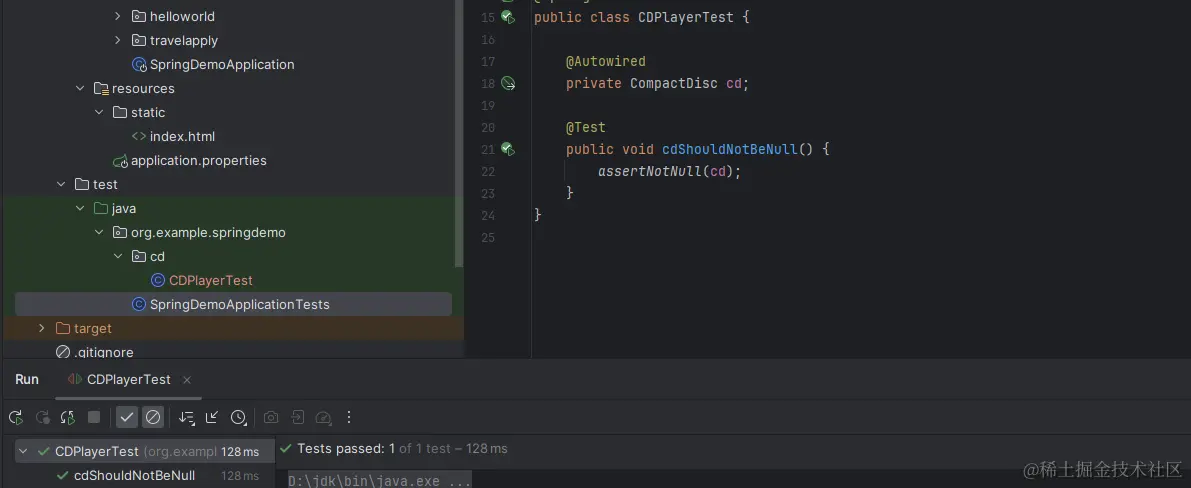The width and height of the screenshot is (1191, 488).
Task: Collapse the static folder
Action: tap(99, 112)
